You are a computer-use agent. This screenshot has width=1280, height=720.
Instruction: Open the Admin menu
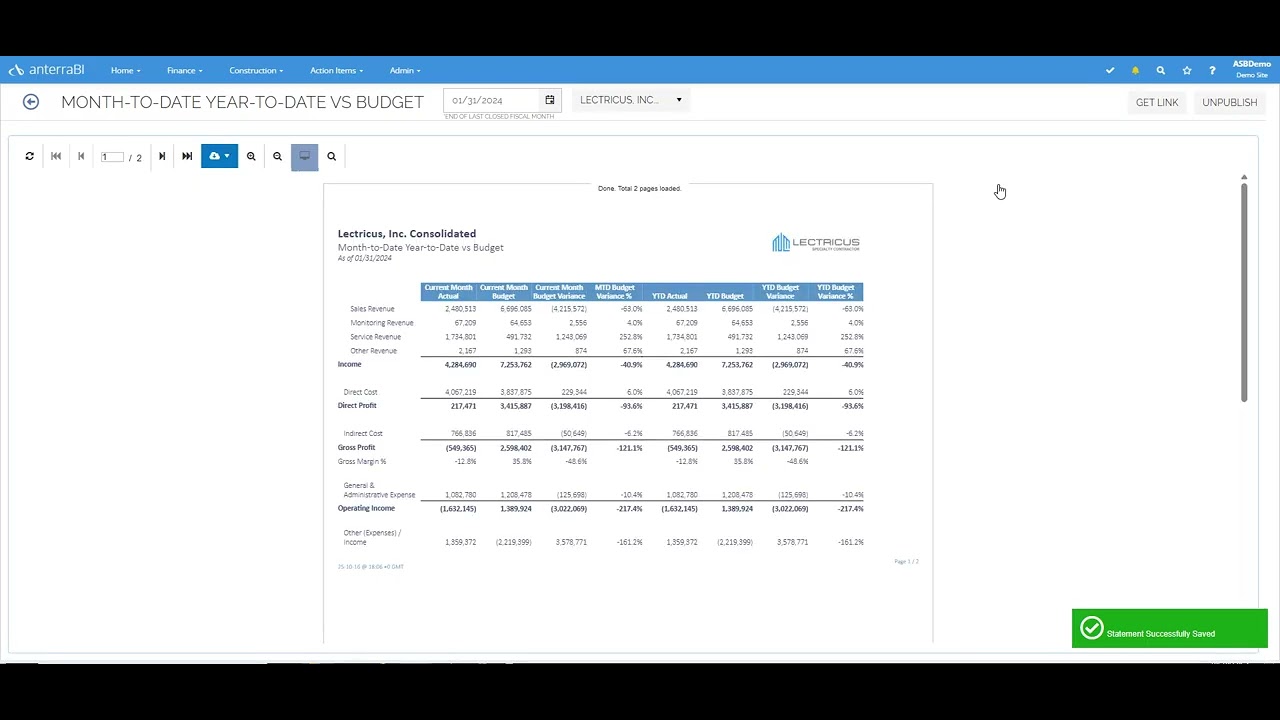click(405, 71)
